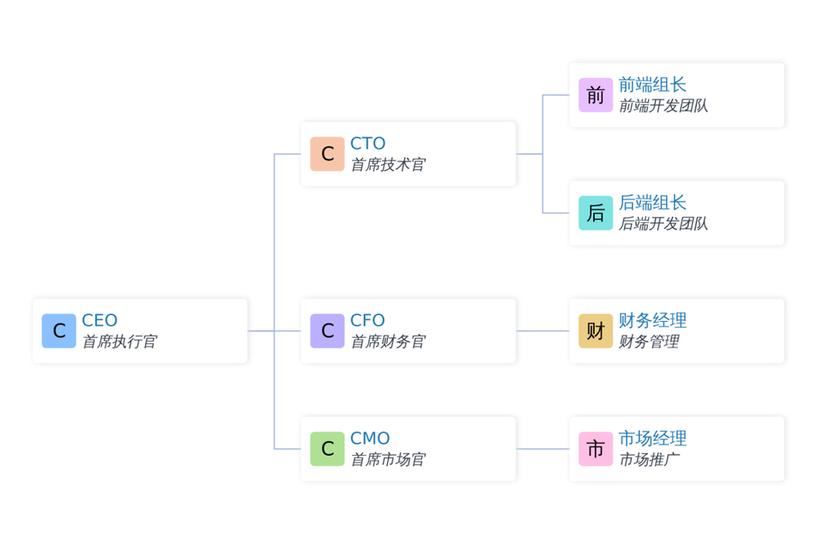Open the CTO title link
Viewport: 817px width, 544px height.
(x=368, y=143)
